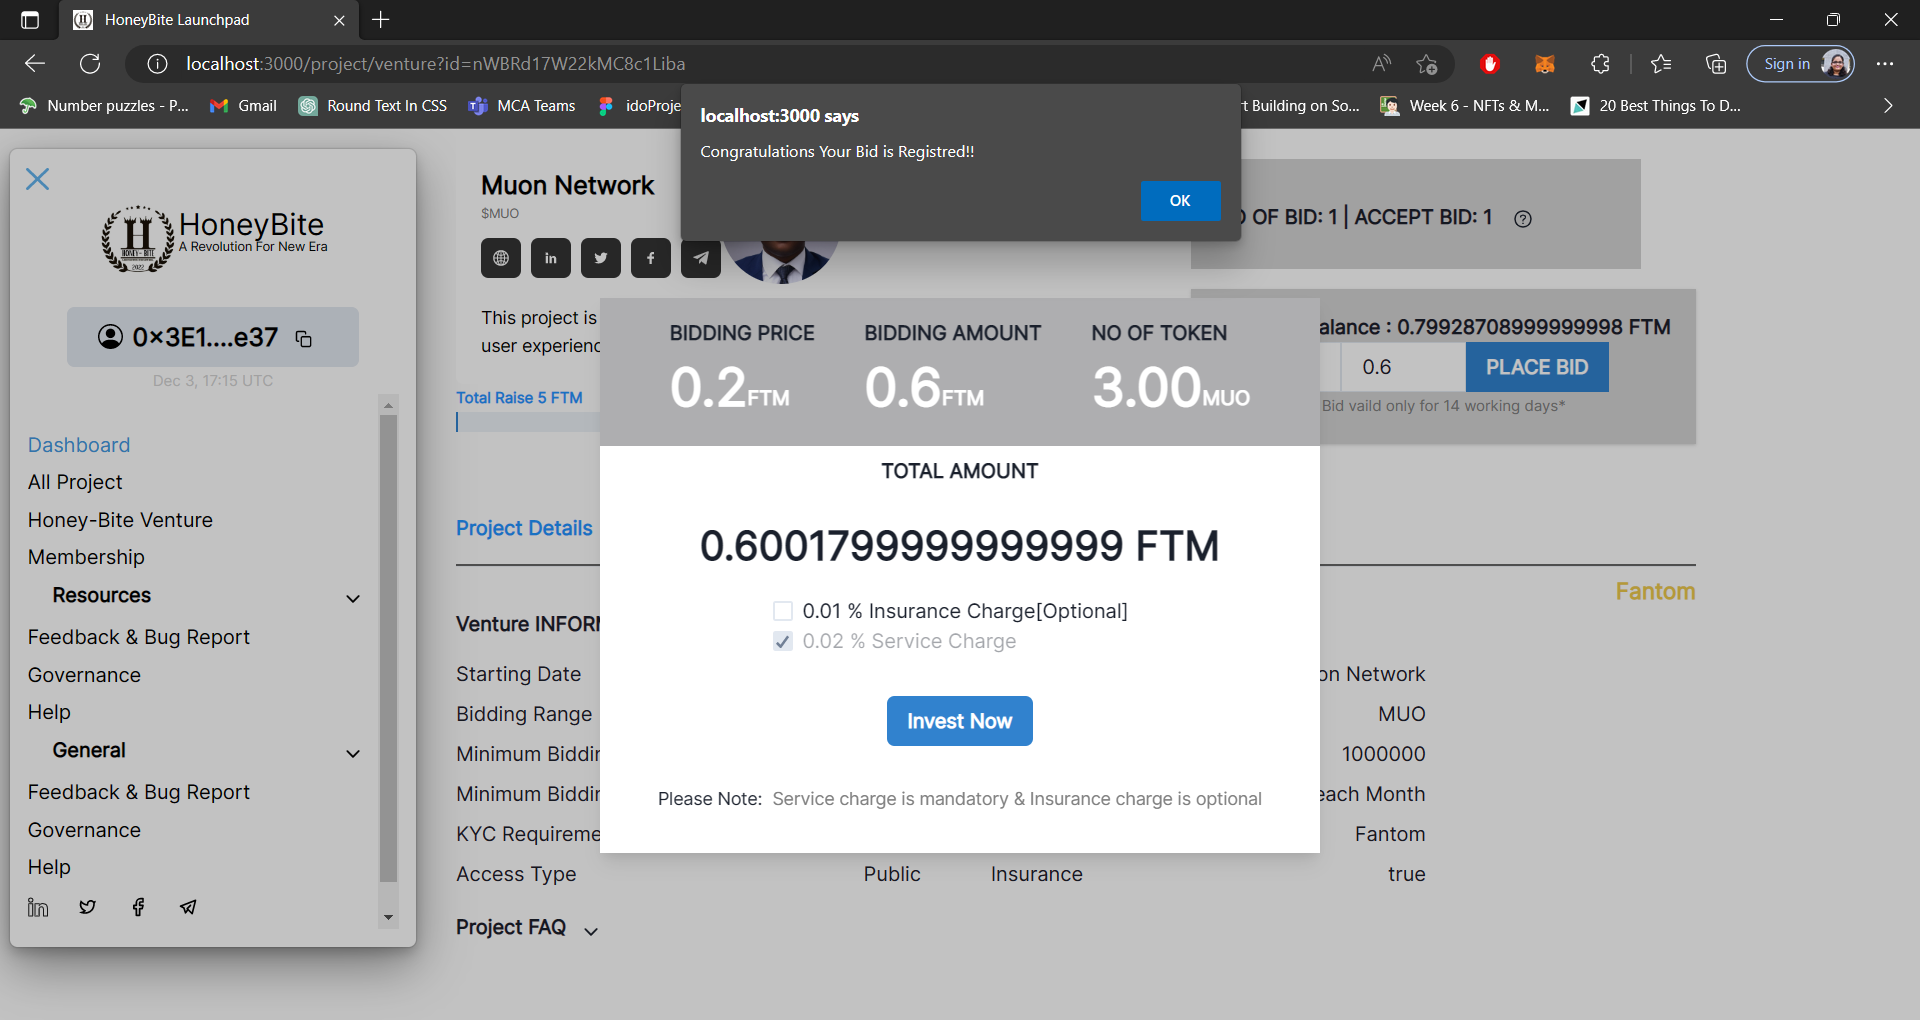Collapse the Resources section

click(x=353, y=598)
